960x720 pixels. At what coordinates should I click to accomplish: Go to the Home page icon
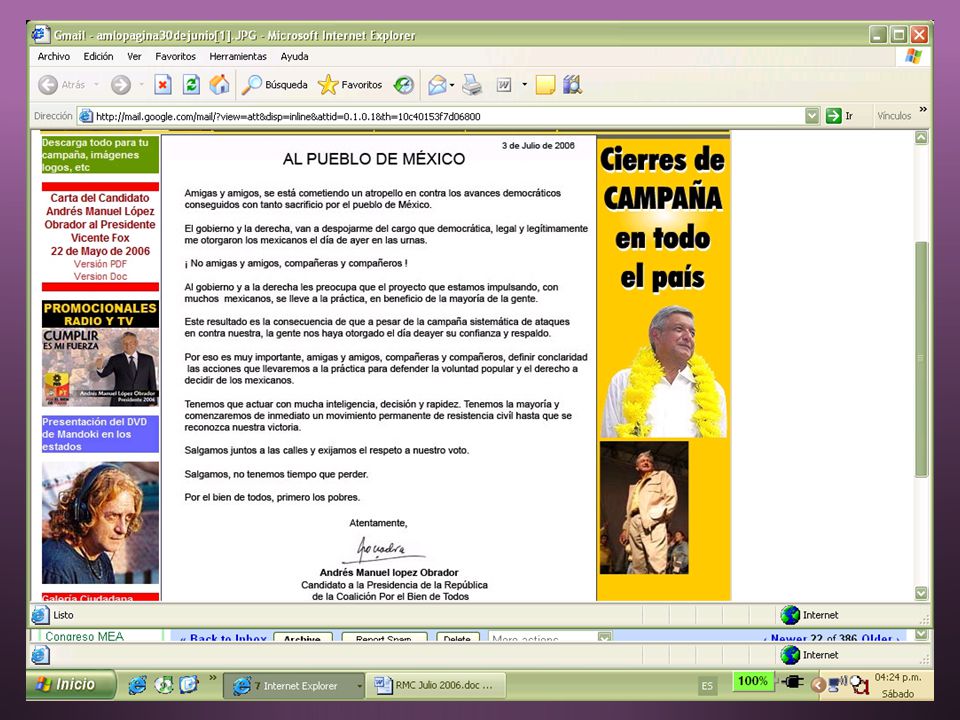point(219,84)
